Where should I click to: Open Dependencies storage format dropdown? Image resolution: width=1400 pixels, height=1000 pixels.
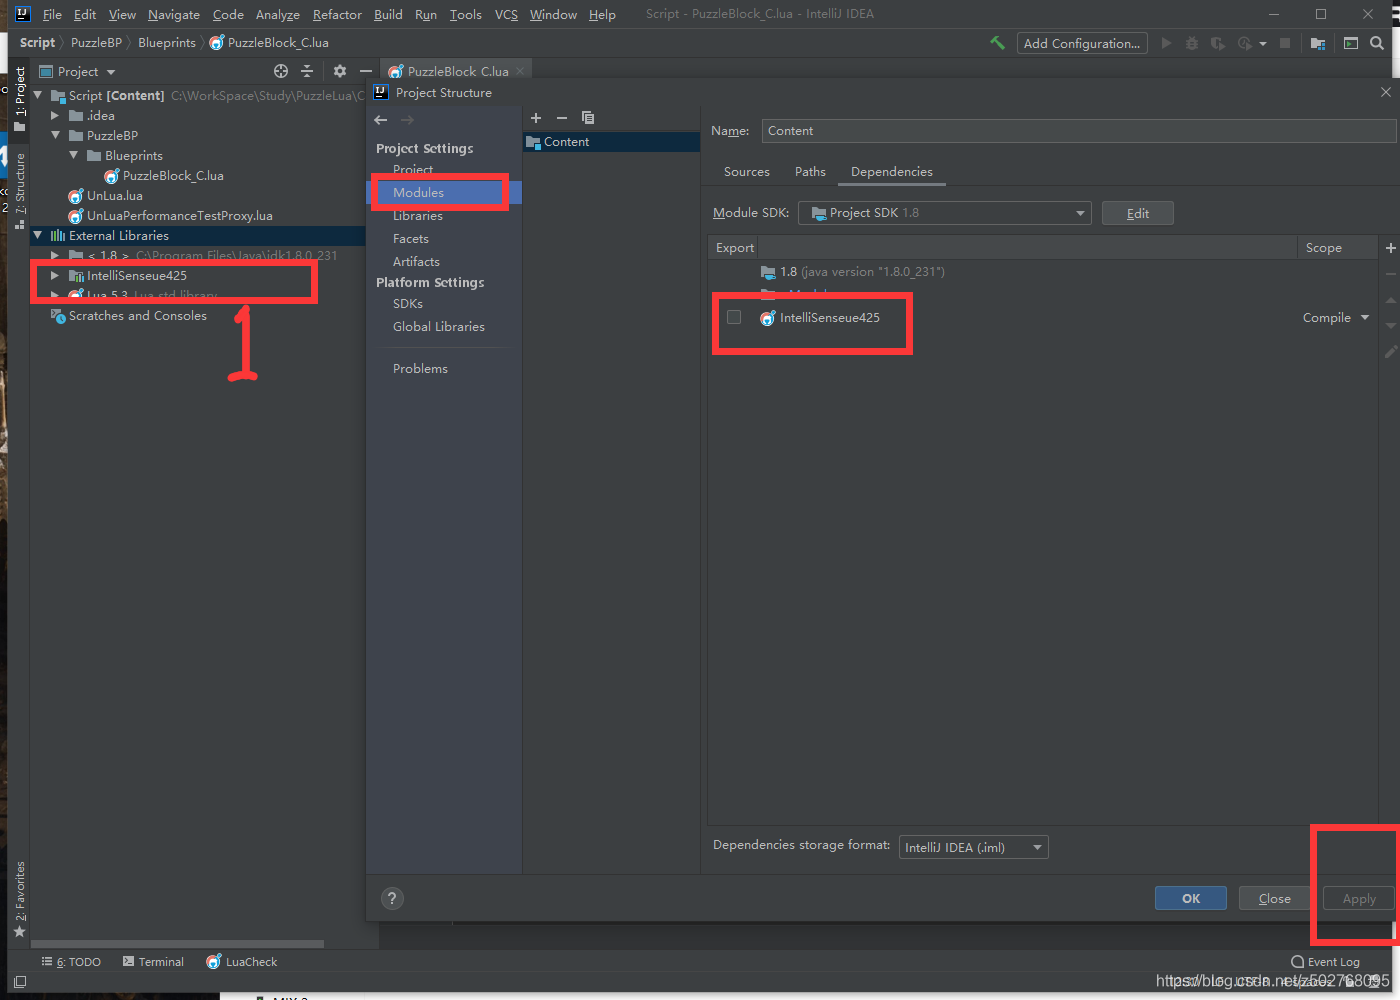pyautogui.click(x=974, y=847)
